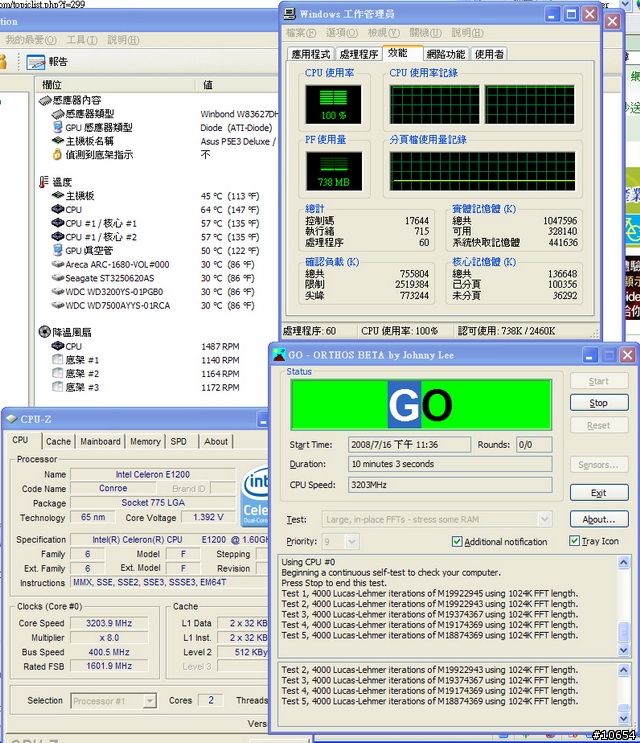640x743 pixels.
Task: Click the motherboard name icon in Everest
Action: click(x=58, y=141)
